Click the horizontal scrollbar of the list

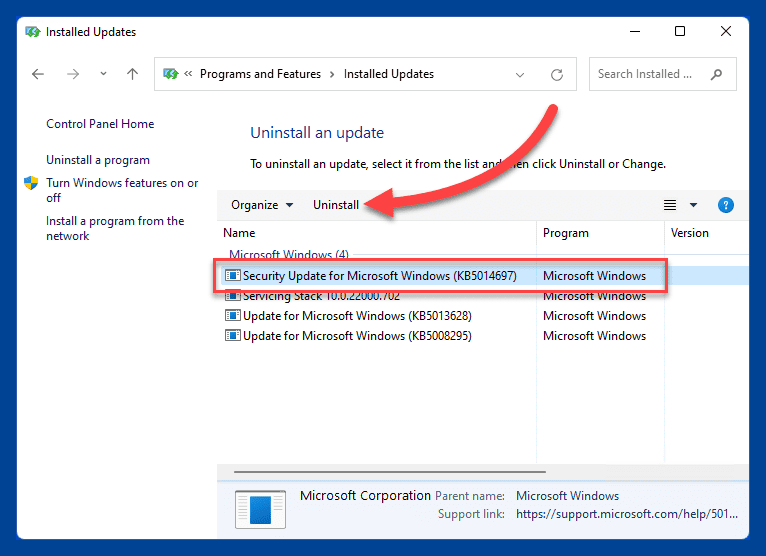(x=390, y=472)
